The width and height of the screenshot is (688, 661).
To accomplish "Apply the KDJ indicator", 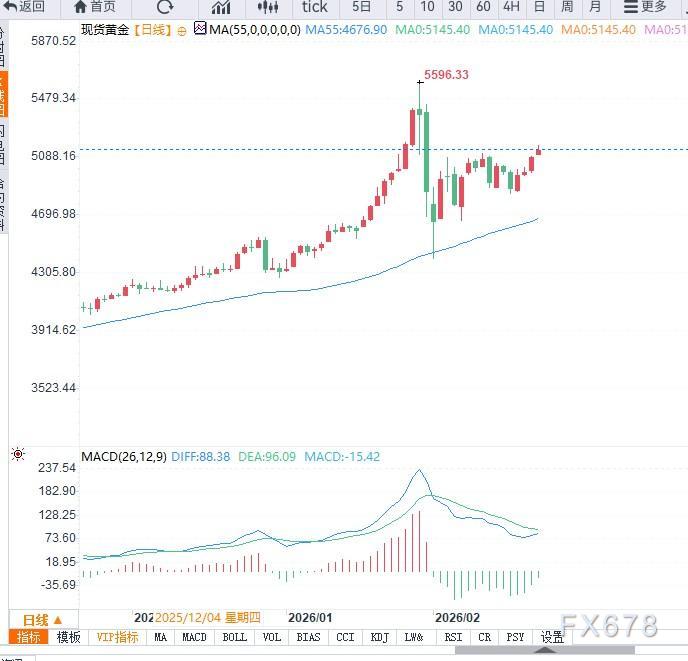I will 379,637.
